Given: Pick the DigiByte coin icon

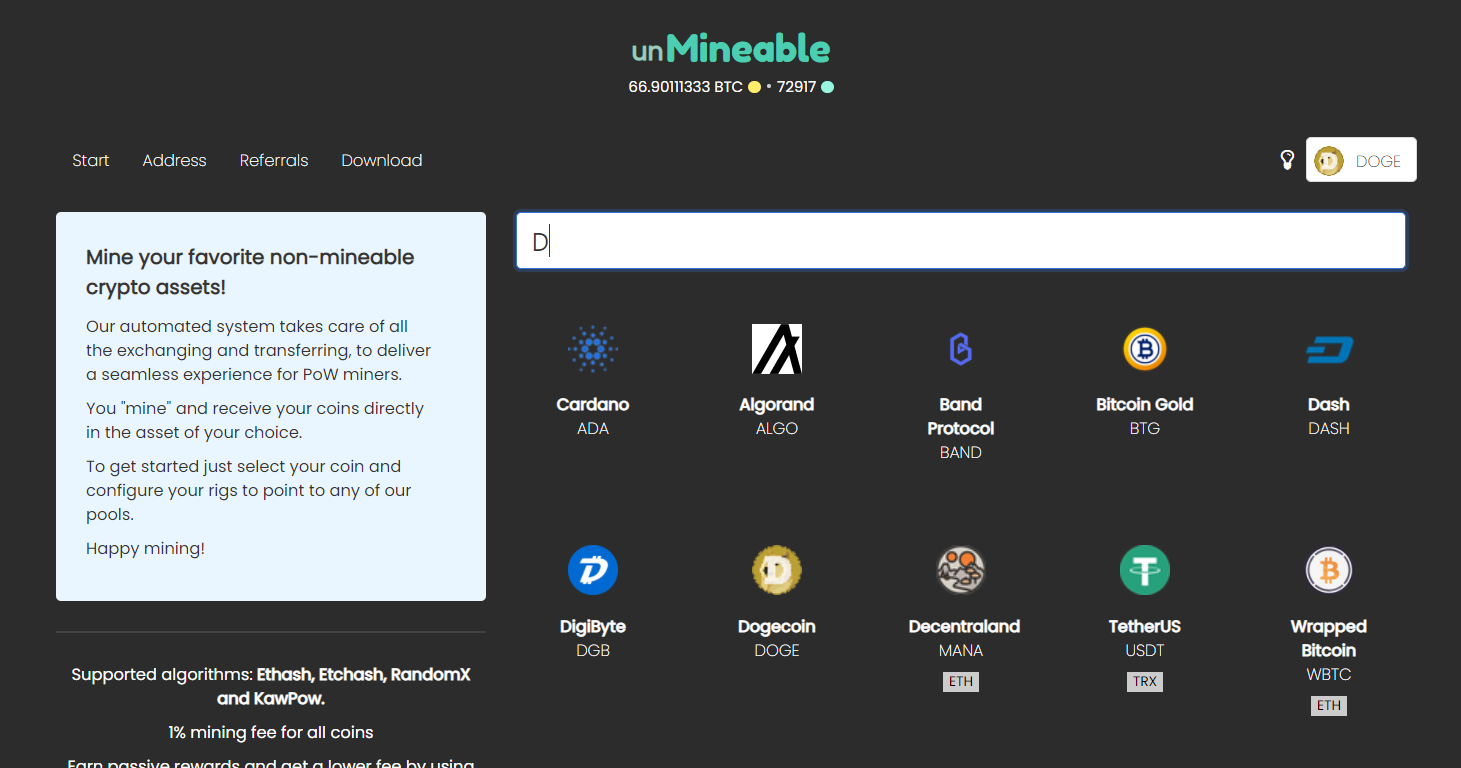Looking at the screenshot, I should pyautogui.click(x=593, y=571).
